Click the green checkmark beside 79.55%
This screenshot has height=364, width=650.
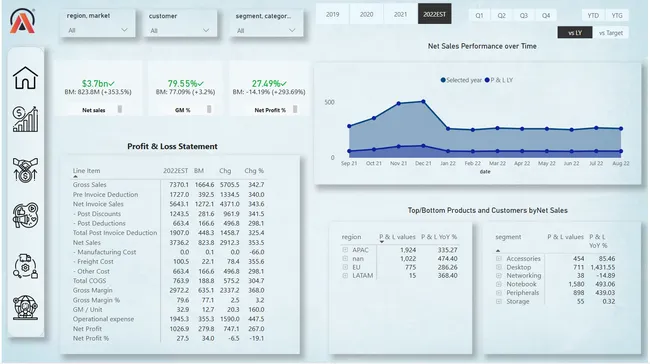[x=201, y=84]
